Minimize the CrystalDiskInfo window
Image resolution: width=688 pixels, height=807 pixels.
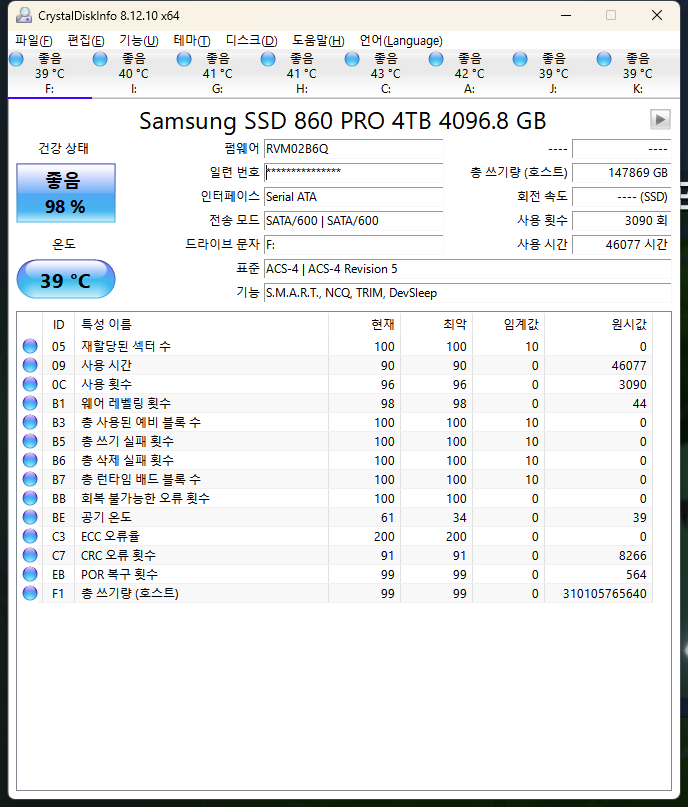566,15
